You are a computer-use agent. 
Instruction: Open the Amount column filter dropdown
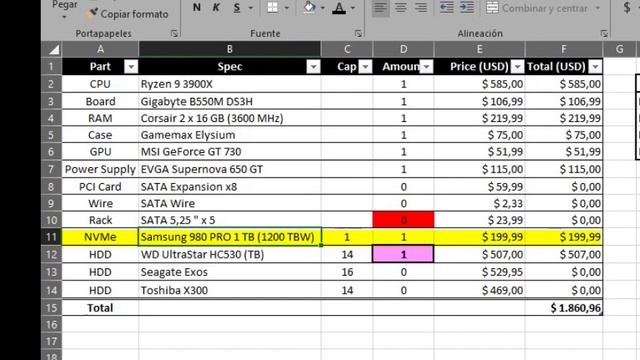[426, 67]
